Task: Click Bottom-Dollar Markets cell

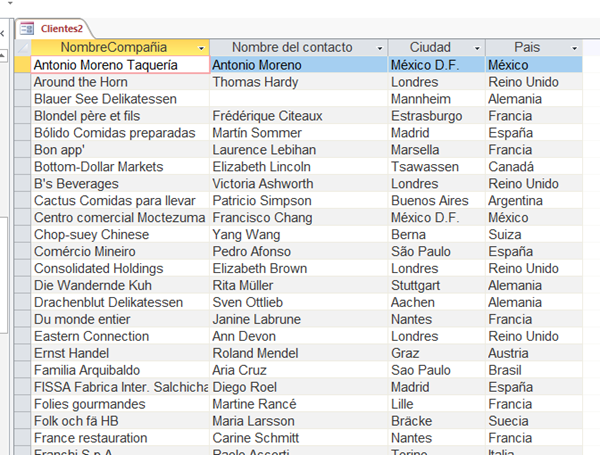Action: 120,166
